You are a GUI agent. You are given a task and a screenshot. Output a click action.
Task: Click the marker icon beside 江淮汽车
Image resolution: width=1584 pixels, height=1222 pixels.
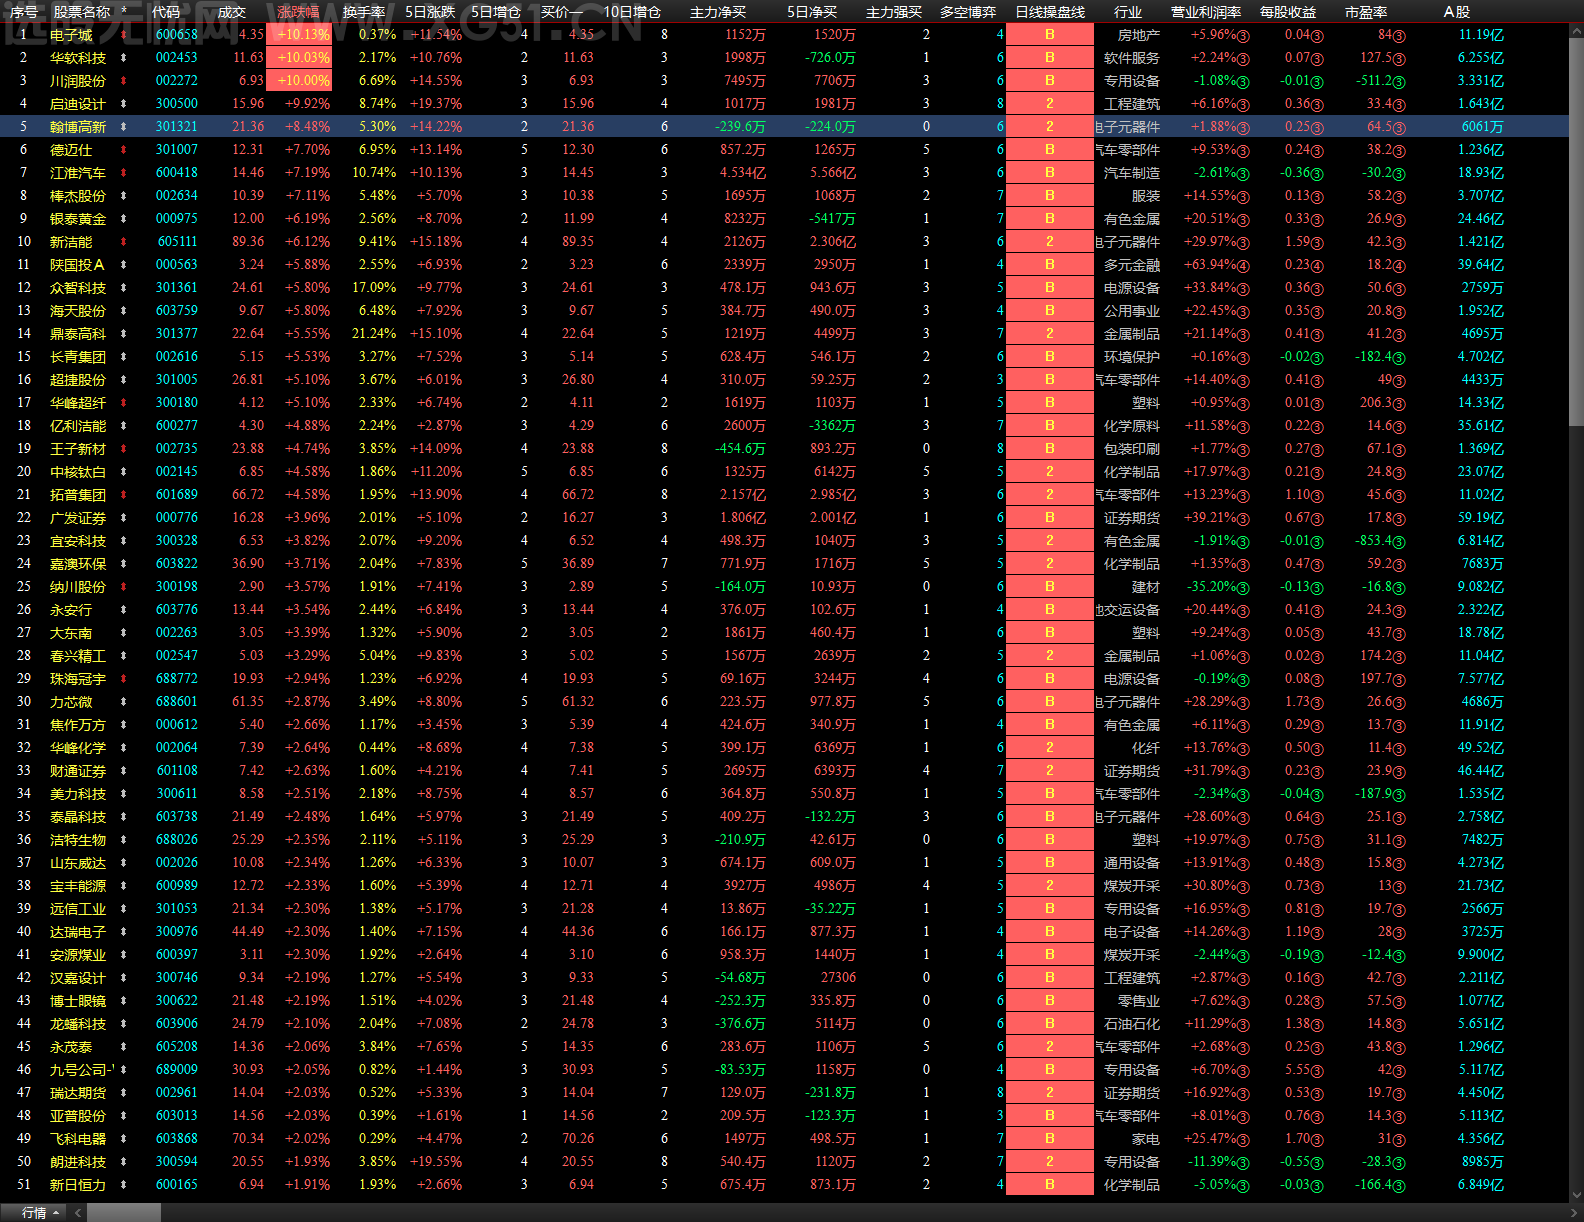point(124,173)
